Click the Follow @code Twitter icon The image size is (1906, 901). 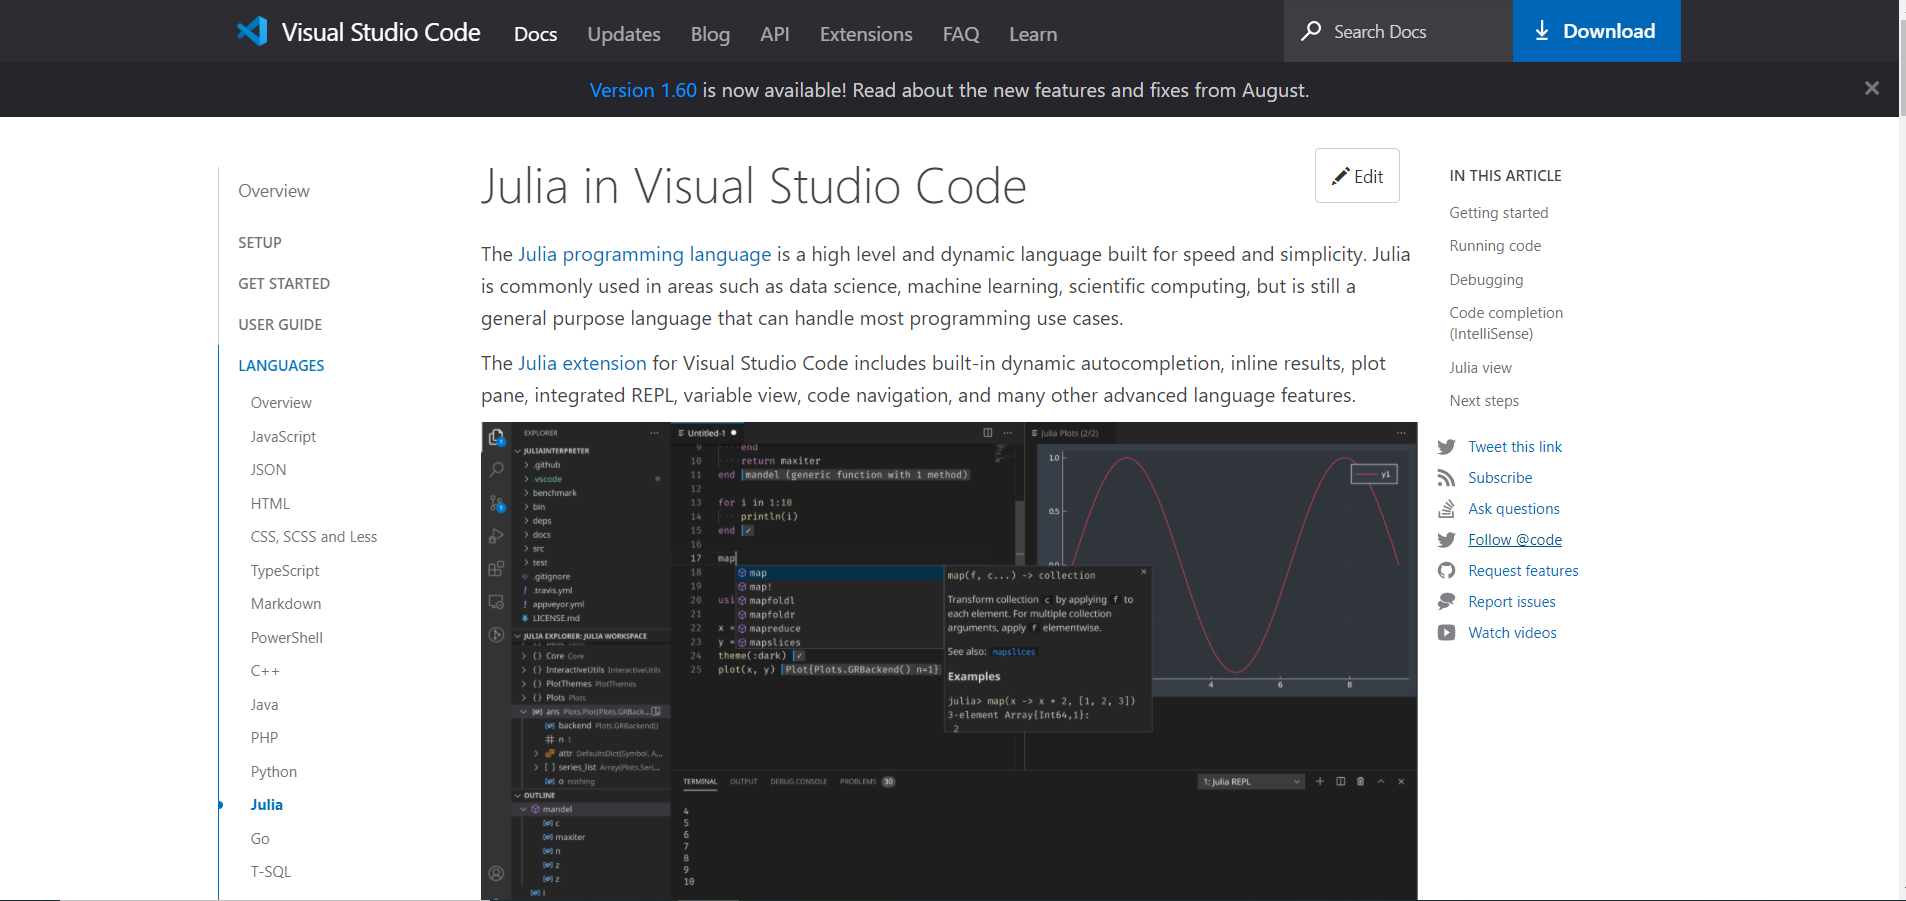(1446, 540)
